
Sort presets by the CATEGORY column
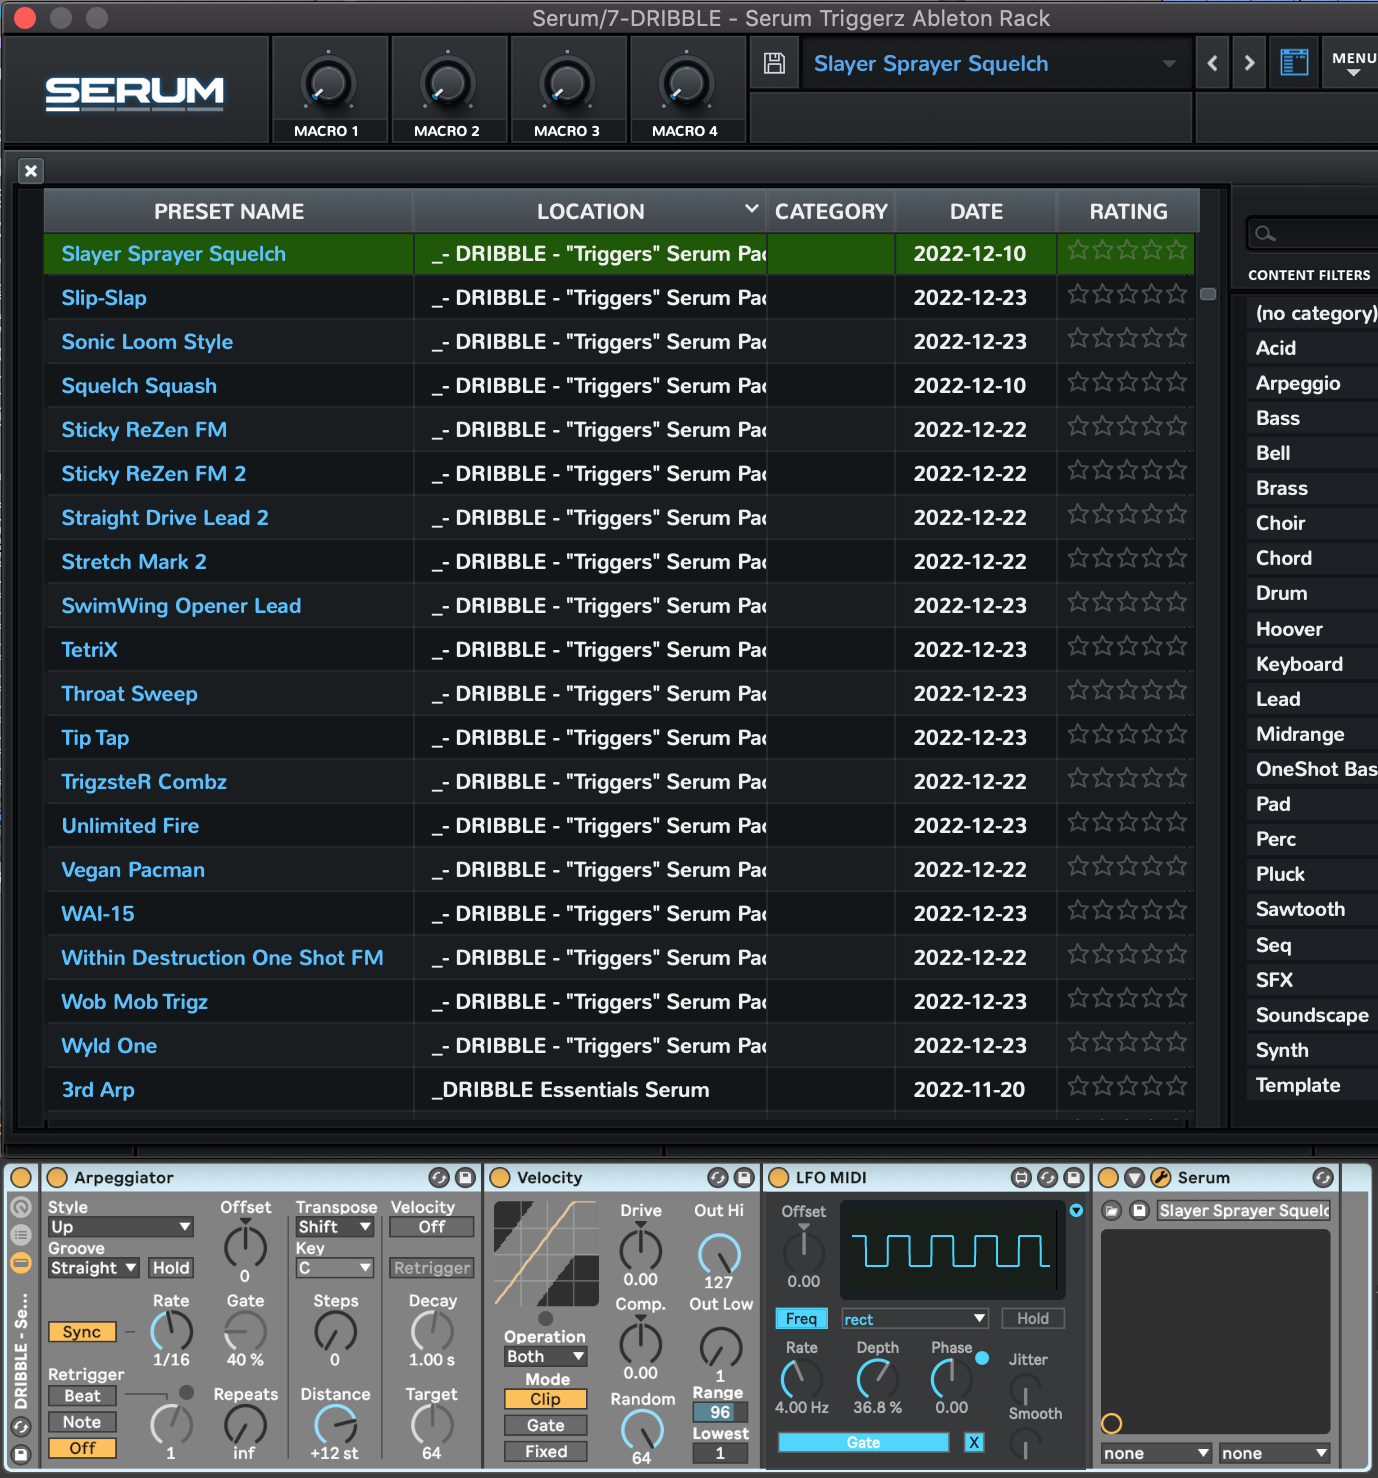click(x=831, y=212)
